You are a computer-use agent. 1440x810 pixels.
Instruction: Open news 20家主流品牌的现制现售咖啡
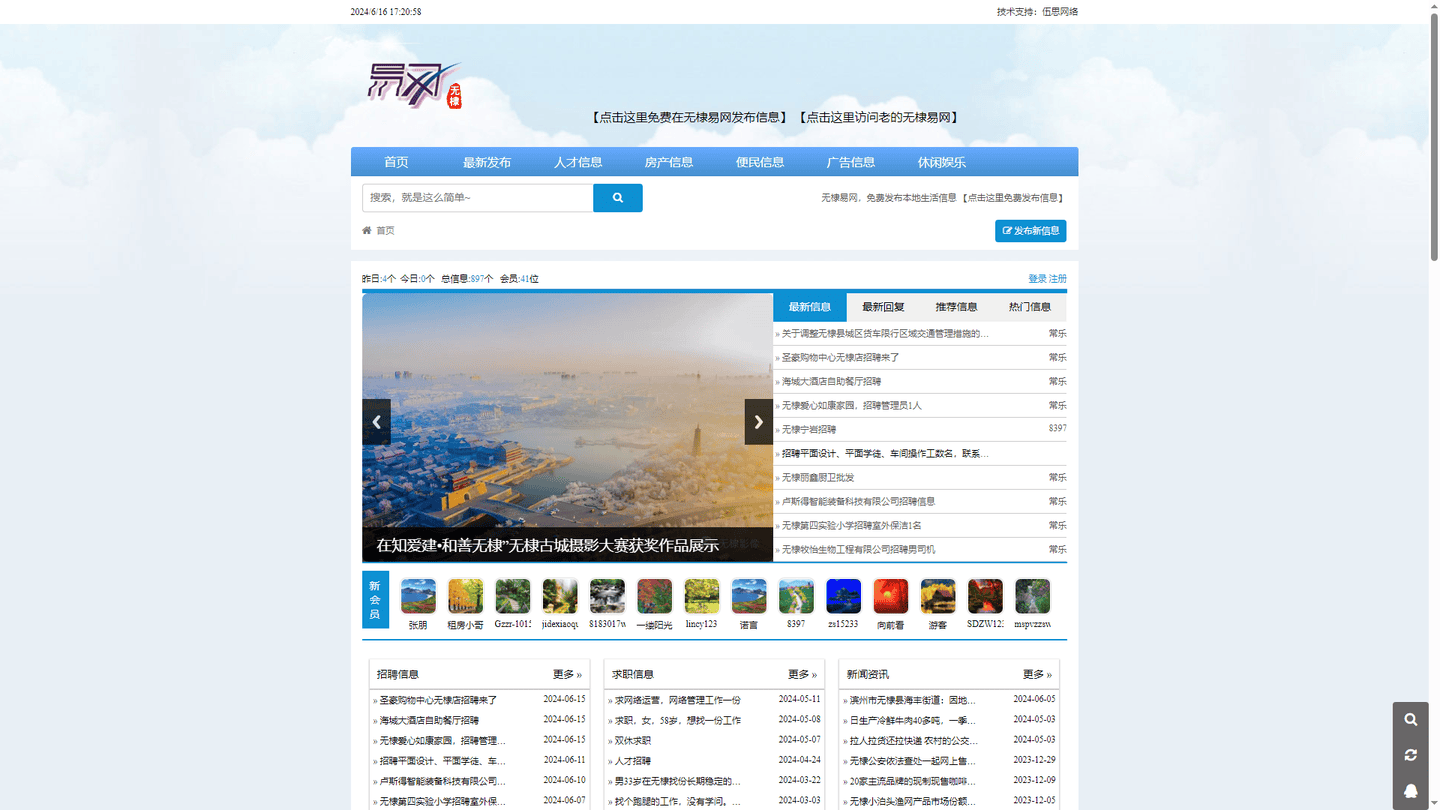coord(913,781)
